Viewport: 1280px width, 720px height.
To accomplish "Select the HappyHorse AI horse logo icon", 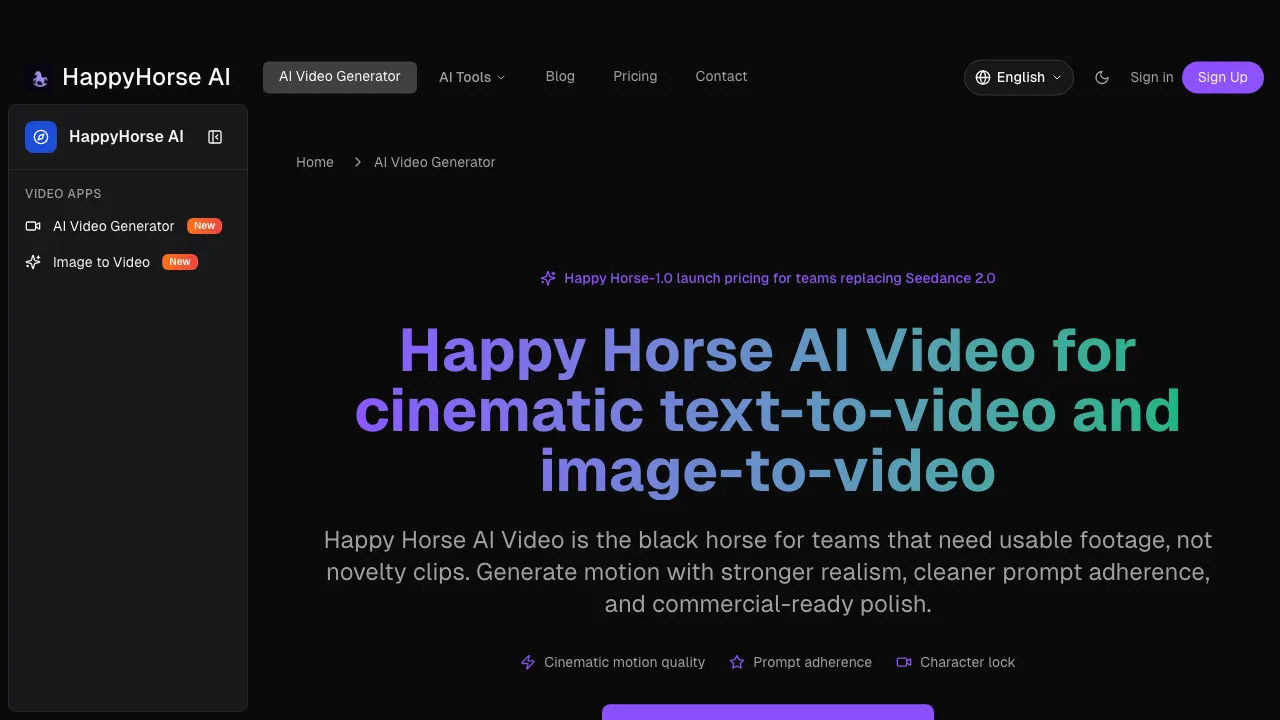I will (x=39, y=77).
